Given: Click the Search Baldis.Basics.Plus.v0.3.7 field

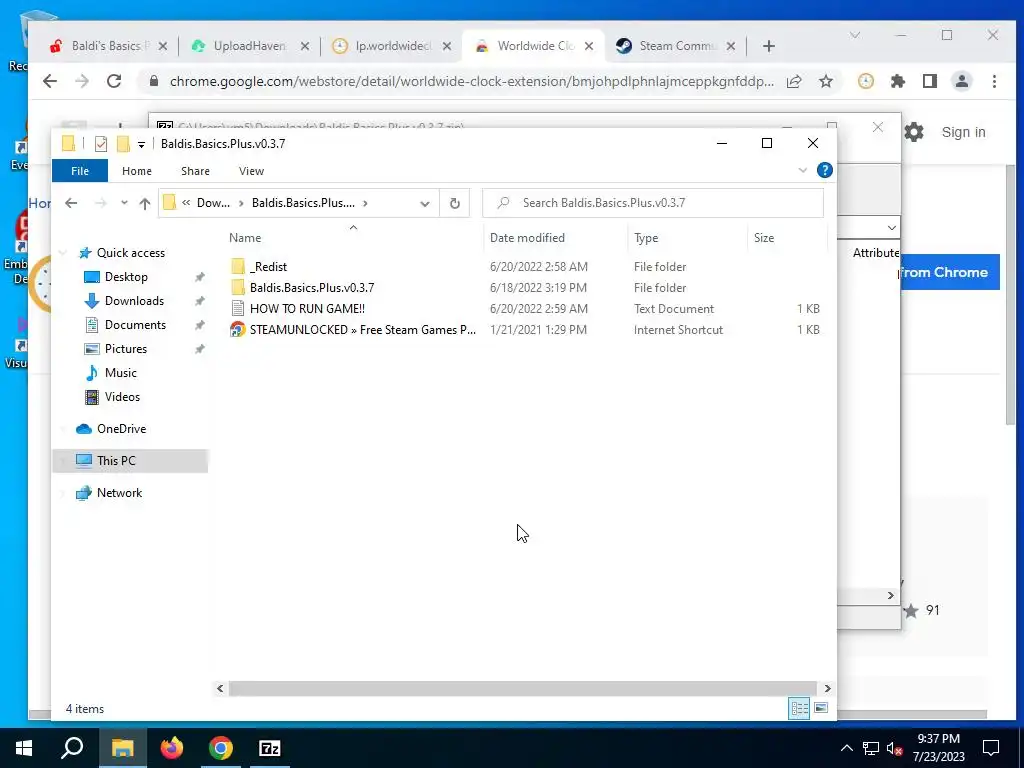Looking at the screenshot, I should point(652,202).
